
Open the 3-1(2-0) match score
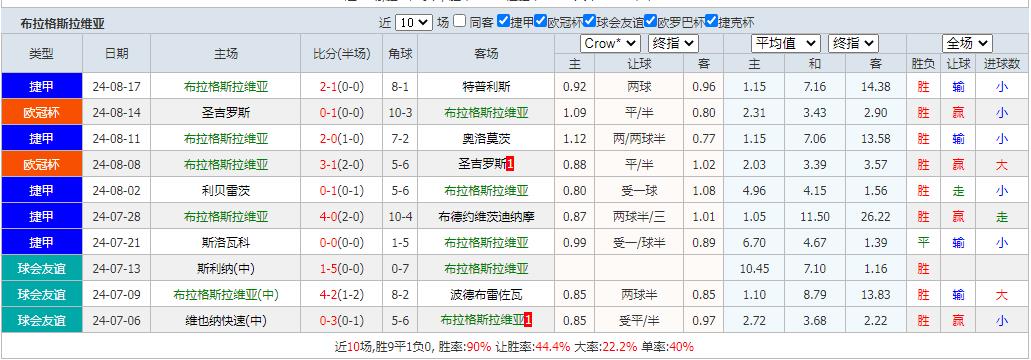point(341,164)
